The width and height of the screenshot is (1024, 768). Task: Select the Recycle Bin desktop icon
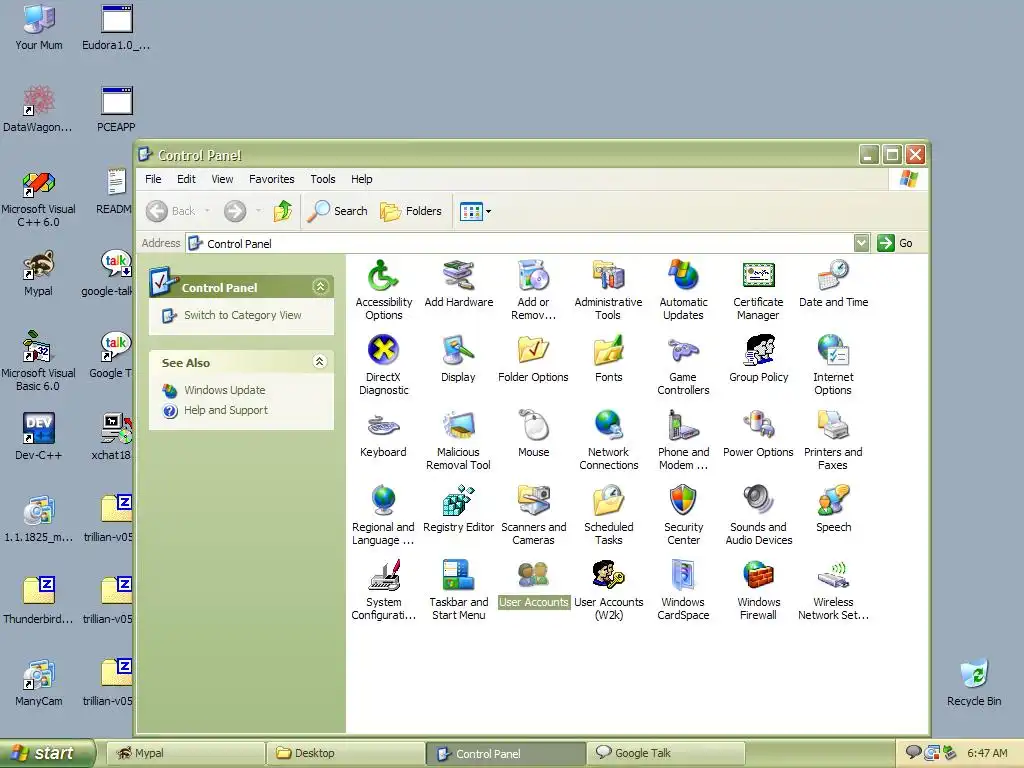[x=974, y=683]
